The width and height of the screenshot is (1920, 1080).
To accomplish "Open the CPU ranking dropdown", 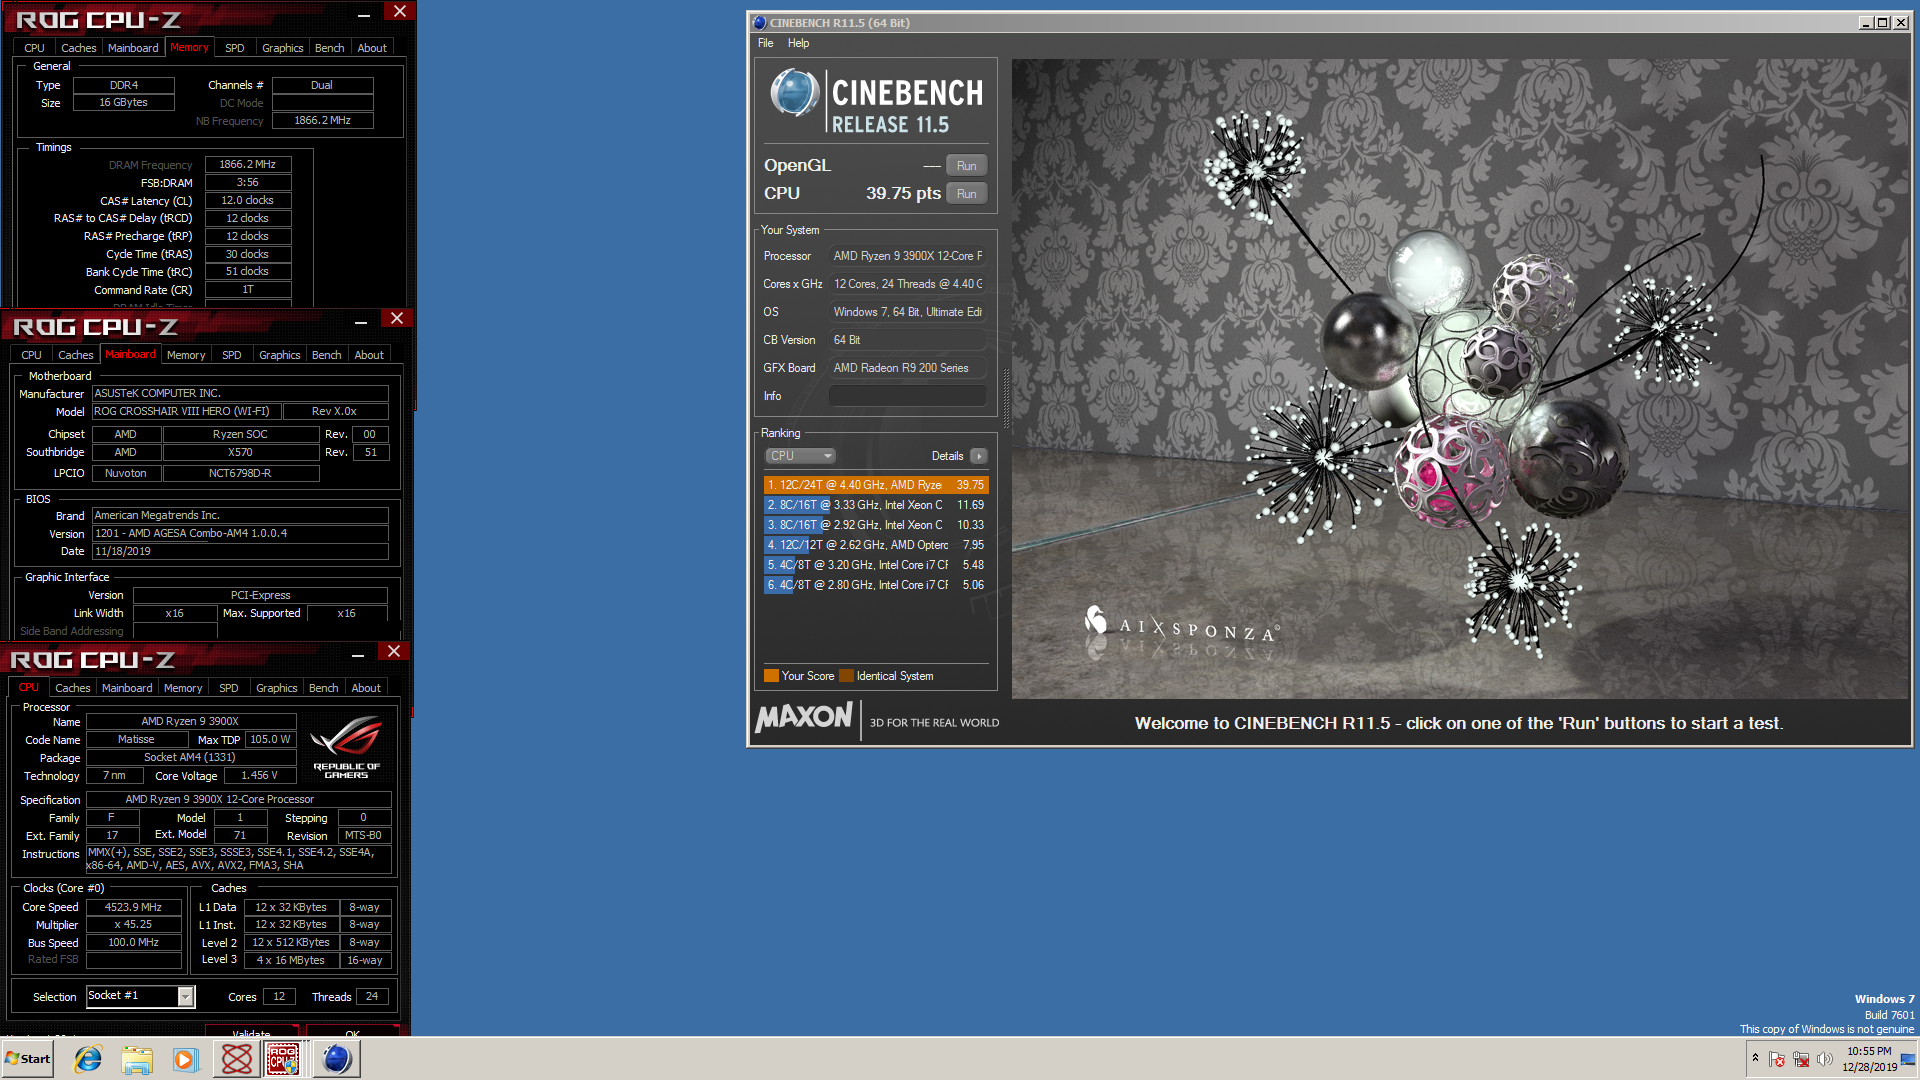I will click(800, 456).
